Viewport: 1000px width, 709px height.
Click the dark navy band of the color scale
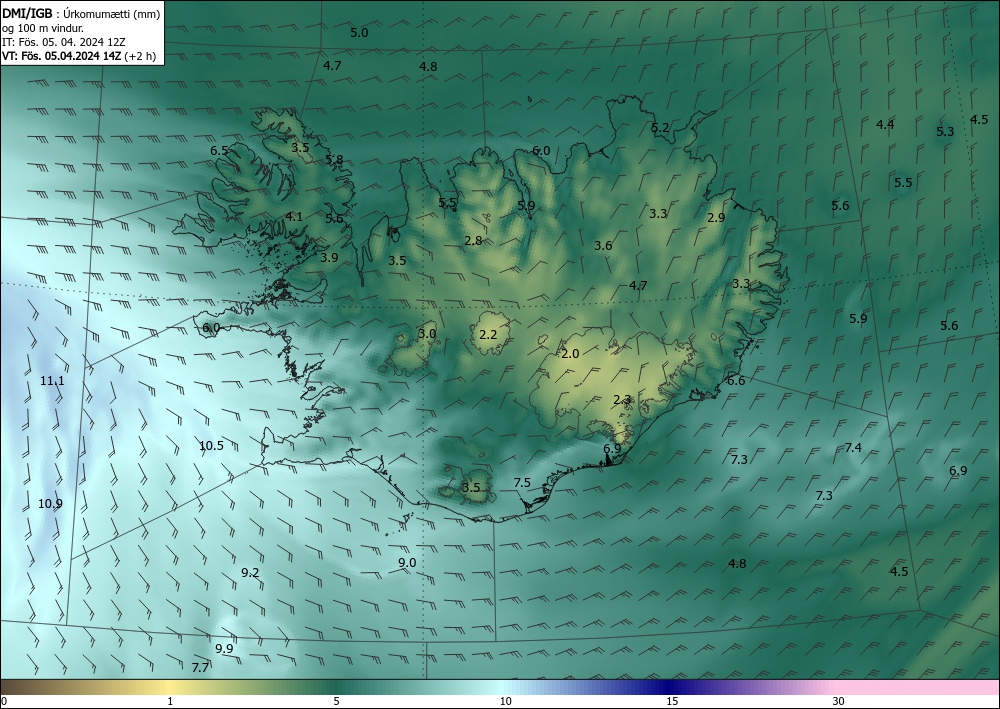click(x=670, y=687)
